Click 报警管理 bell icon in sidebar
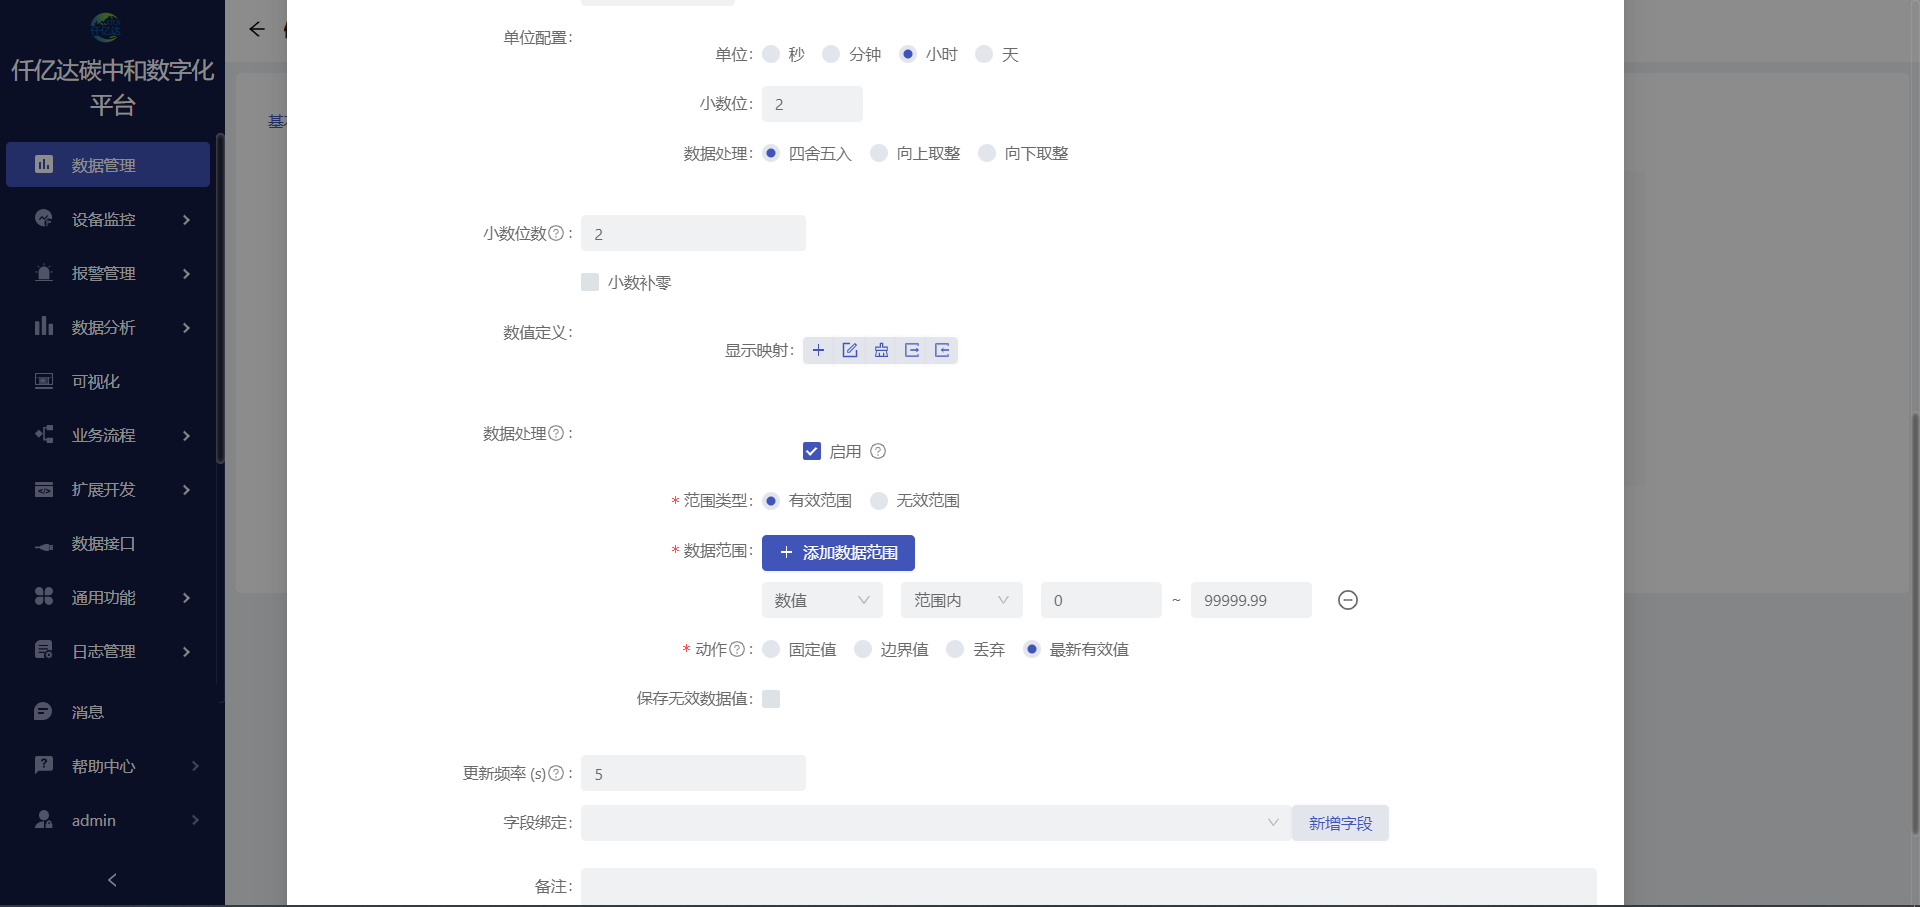The image size is (1920, 907). pyautogui.click(x=44, y=272)
